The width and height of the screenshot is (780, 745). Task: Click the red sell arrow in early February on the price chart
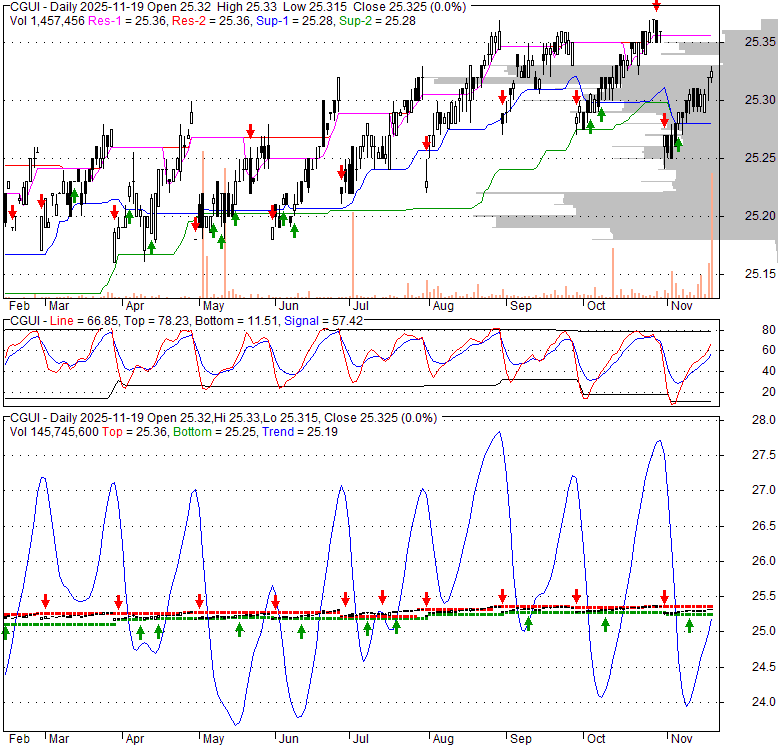pos(12,212)
